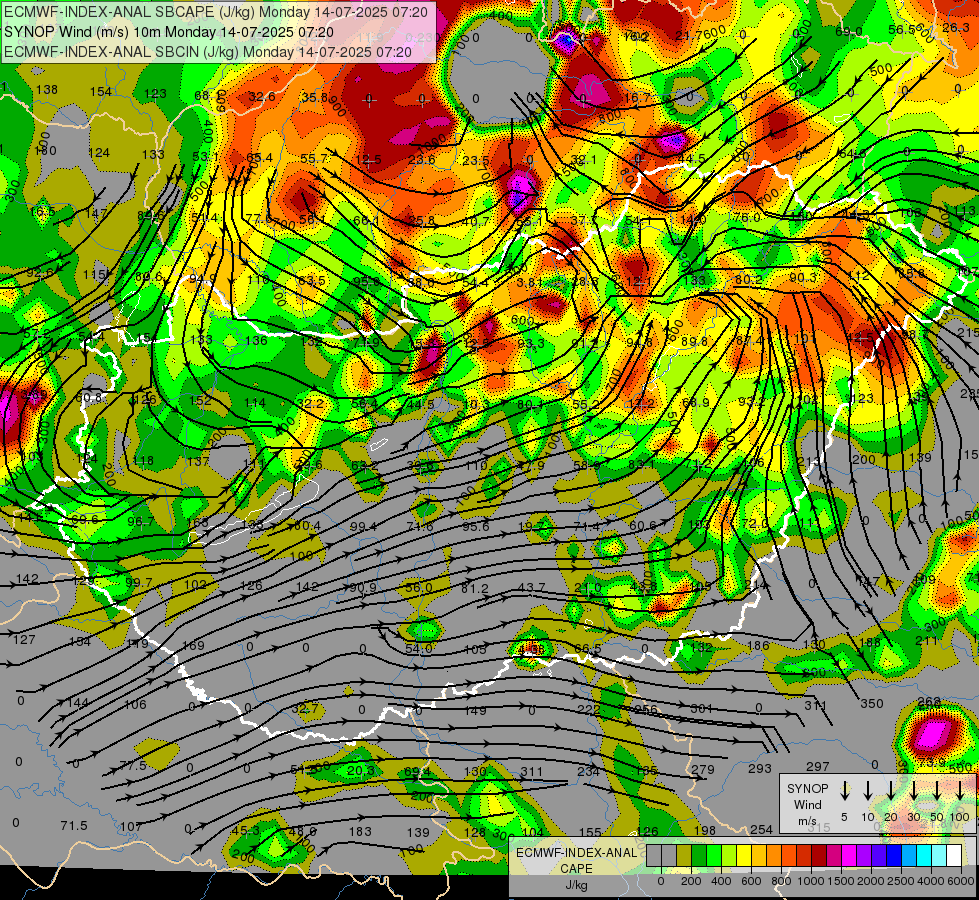Click the 20 m/s wind arrow in legend
Image resolution: width=979 pixels, height=900 pixels.
pos(890,791)
